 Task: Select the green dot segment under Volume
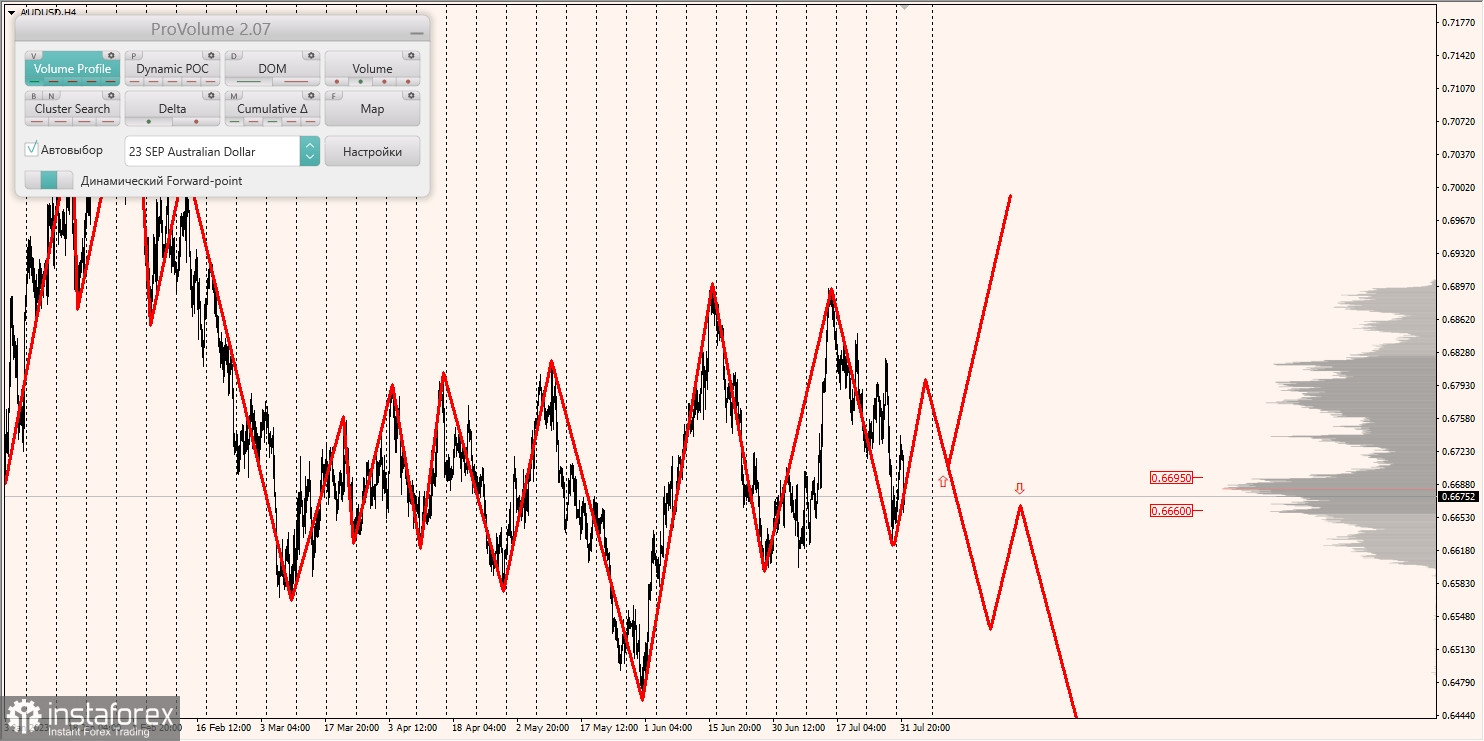click(360, 82)
